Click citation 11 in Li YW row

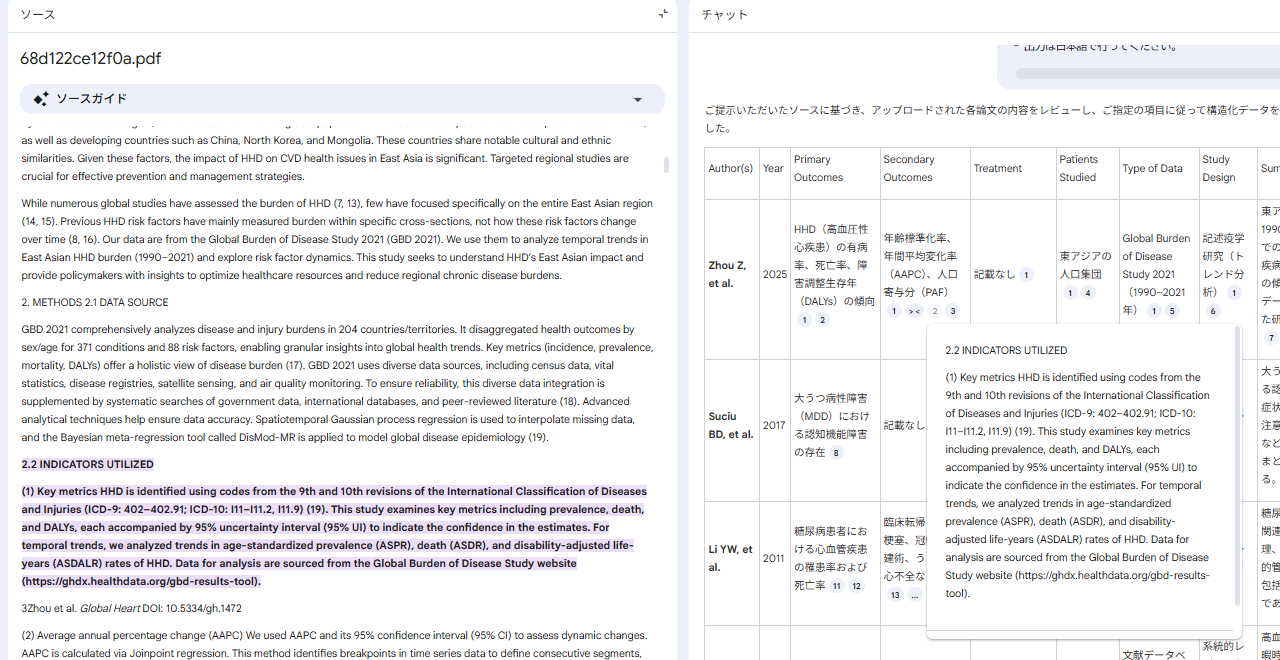coord(837,586)
